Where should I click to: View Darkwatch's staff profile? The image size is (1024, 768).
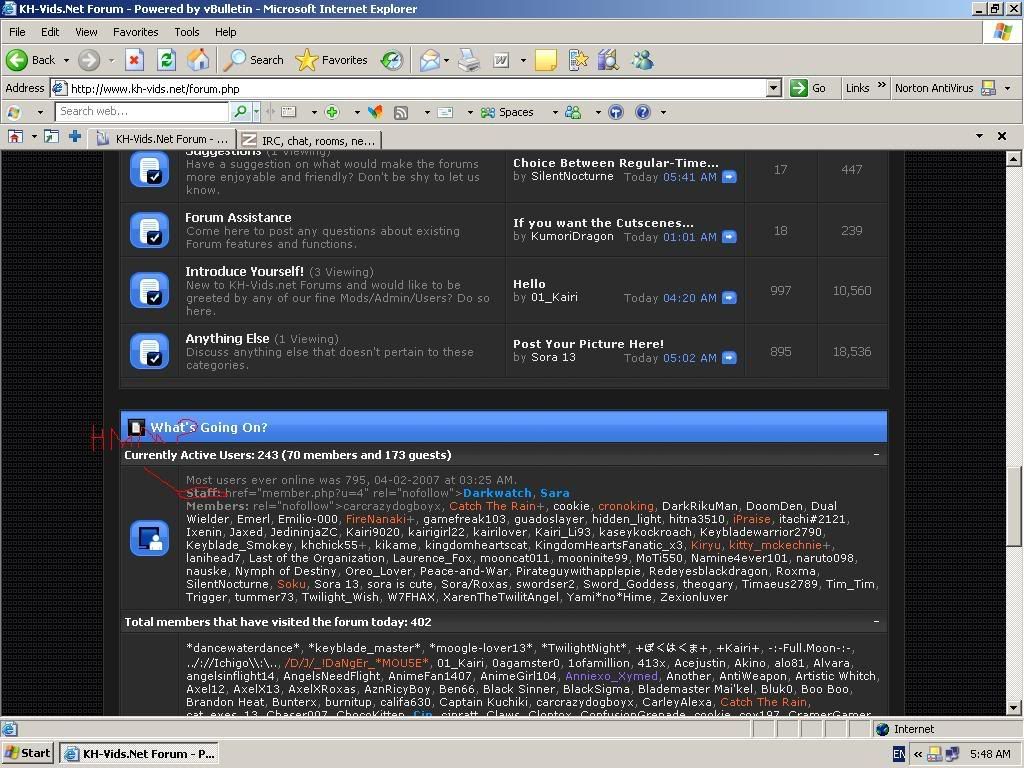pyautogui.click(x=497, y=493)
